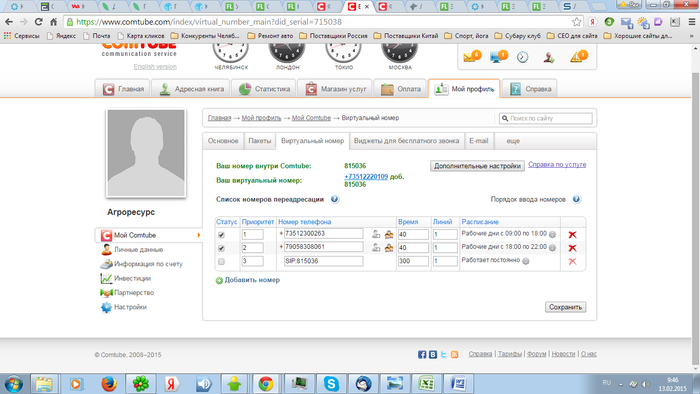Viewport: 700px width, 394px height.
Task: Uncheck status for 73512300263 row
Action: 221,235
